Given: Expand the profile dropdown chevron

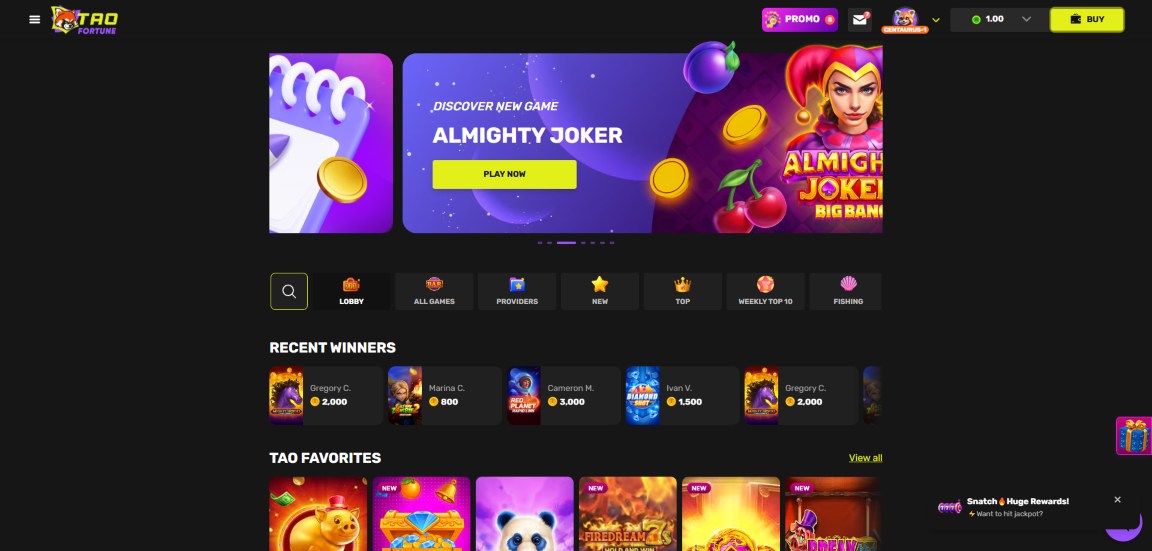Looking at the screenshot, I should [935, 21].
